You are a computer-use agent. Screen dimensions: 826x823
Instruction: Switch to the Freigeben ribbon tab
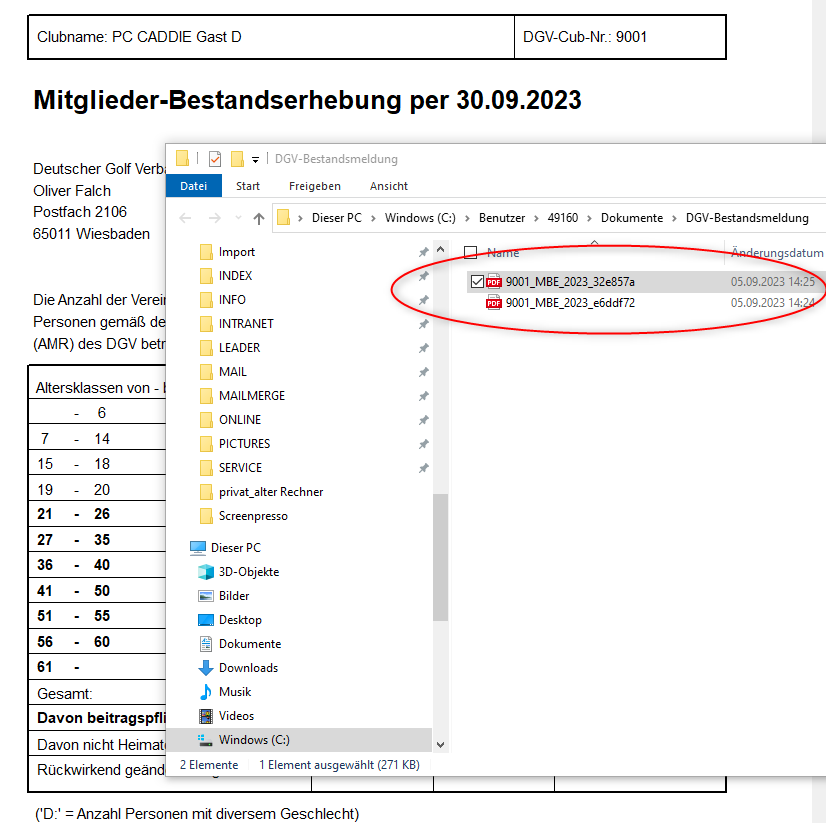pyautogui.click(x=314, y=186)
